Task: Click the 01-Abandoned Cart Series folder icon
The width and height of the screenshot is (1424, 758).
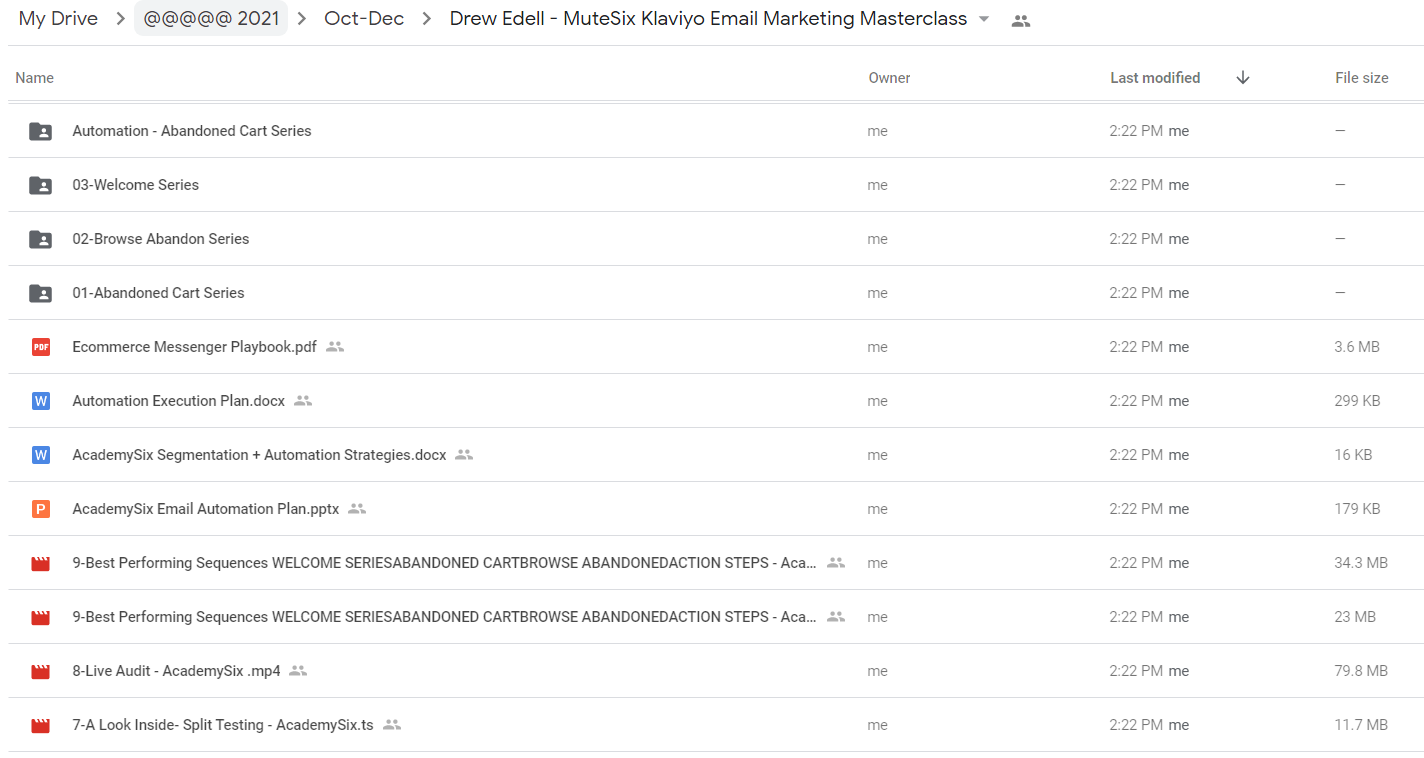Action: pos(40,293)
